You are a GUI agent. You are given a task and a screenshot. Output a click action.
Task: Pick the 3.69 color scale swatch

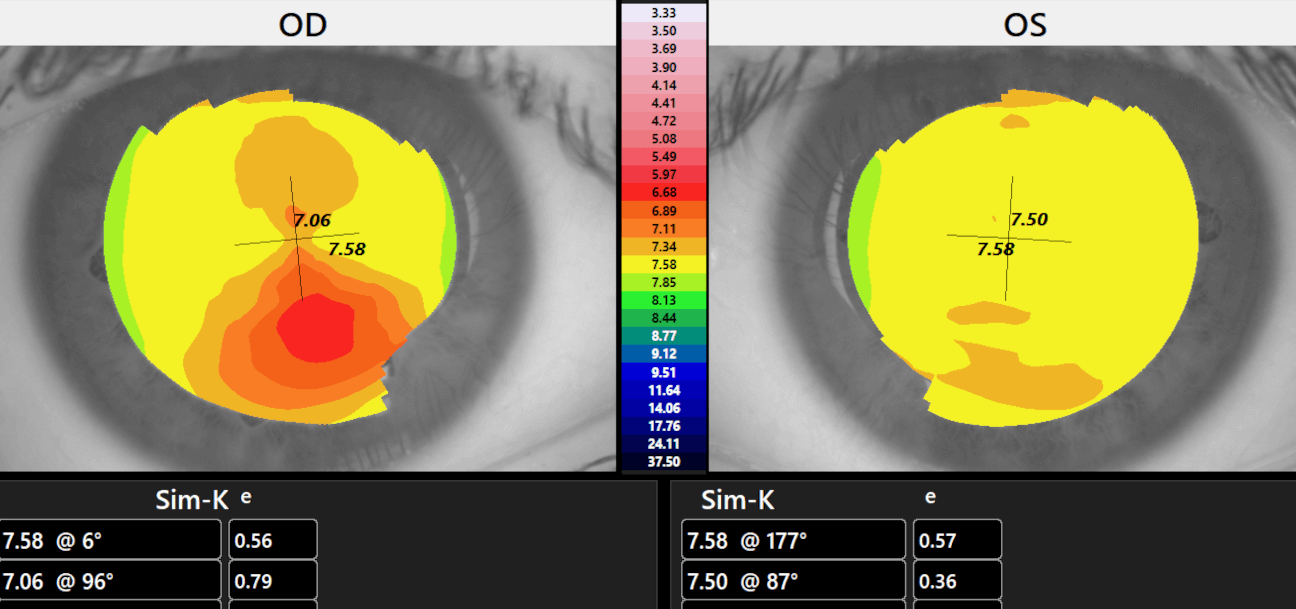[663, 49]
